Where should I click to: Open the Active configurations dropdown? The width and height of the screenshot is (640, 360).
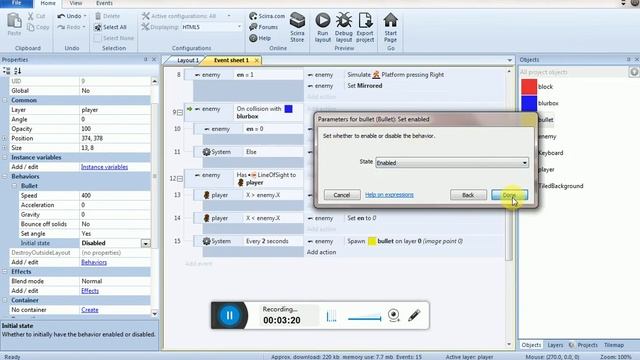click(x=229, y=16)
